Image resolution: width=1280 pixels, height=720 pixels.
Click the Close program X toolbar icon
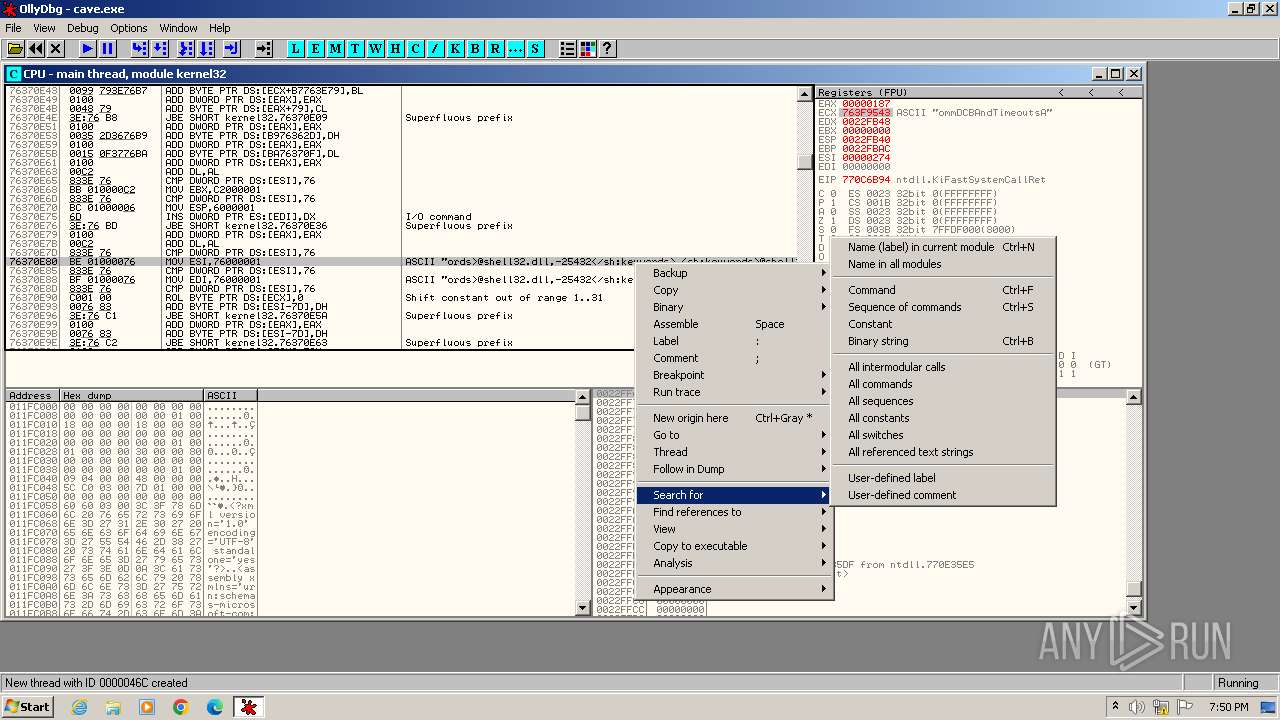tap(56, 48)
